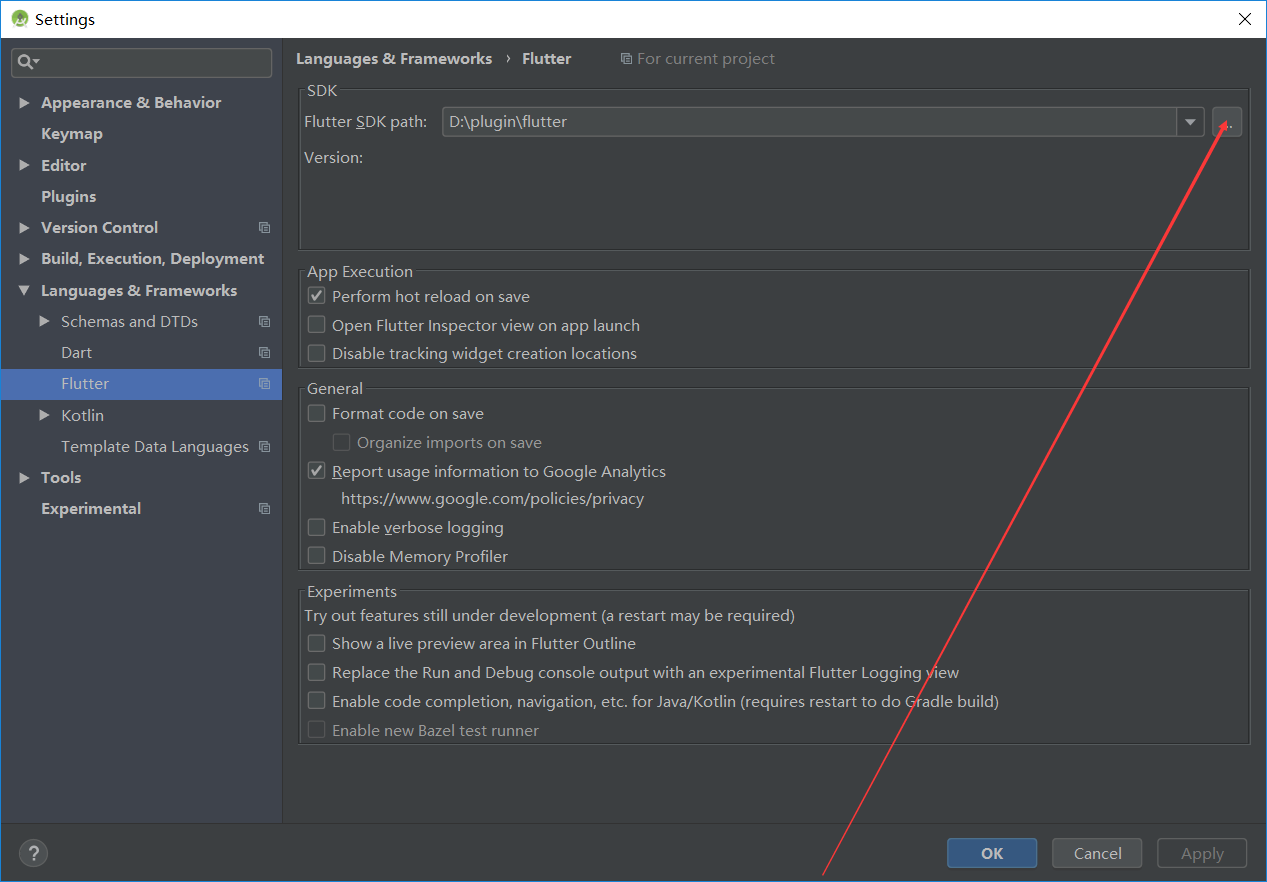
Task: Collapse Languages & Frameworks section
Action: pyautogui.click(x=24, y=291)
